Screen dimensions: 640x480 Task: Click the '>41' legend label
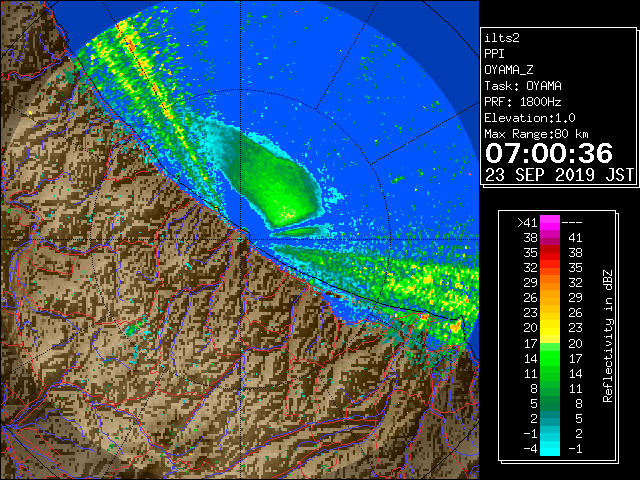[x=527, y=223]
